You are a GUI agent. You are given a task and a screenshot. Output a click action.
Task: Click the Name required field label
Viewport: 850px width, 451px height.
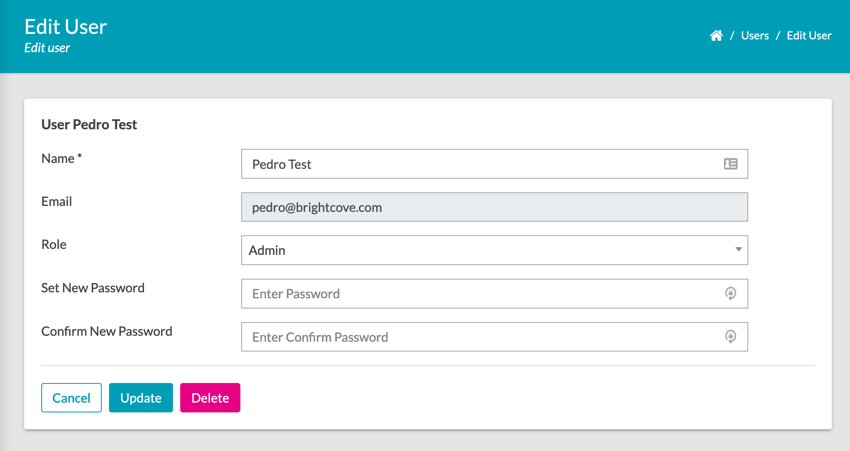pyautogui.click(x=61, y=158)
